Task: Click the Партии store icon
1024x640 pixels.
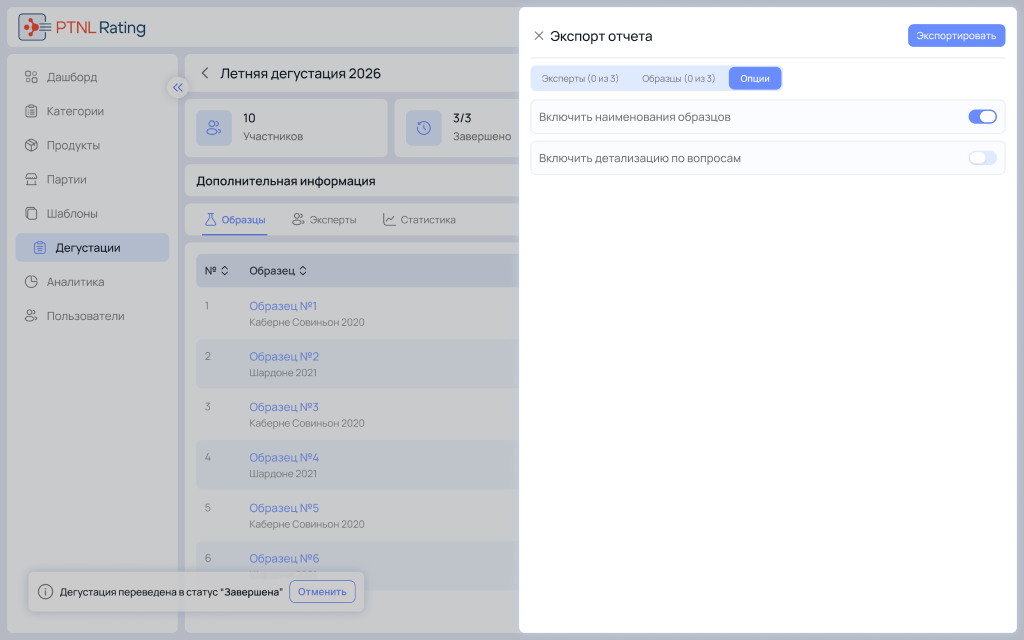Action: pyautogui.click(x=31, y=179)
